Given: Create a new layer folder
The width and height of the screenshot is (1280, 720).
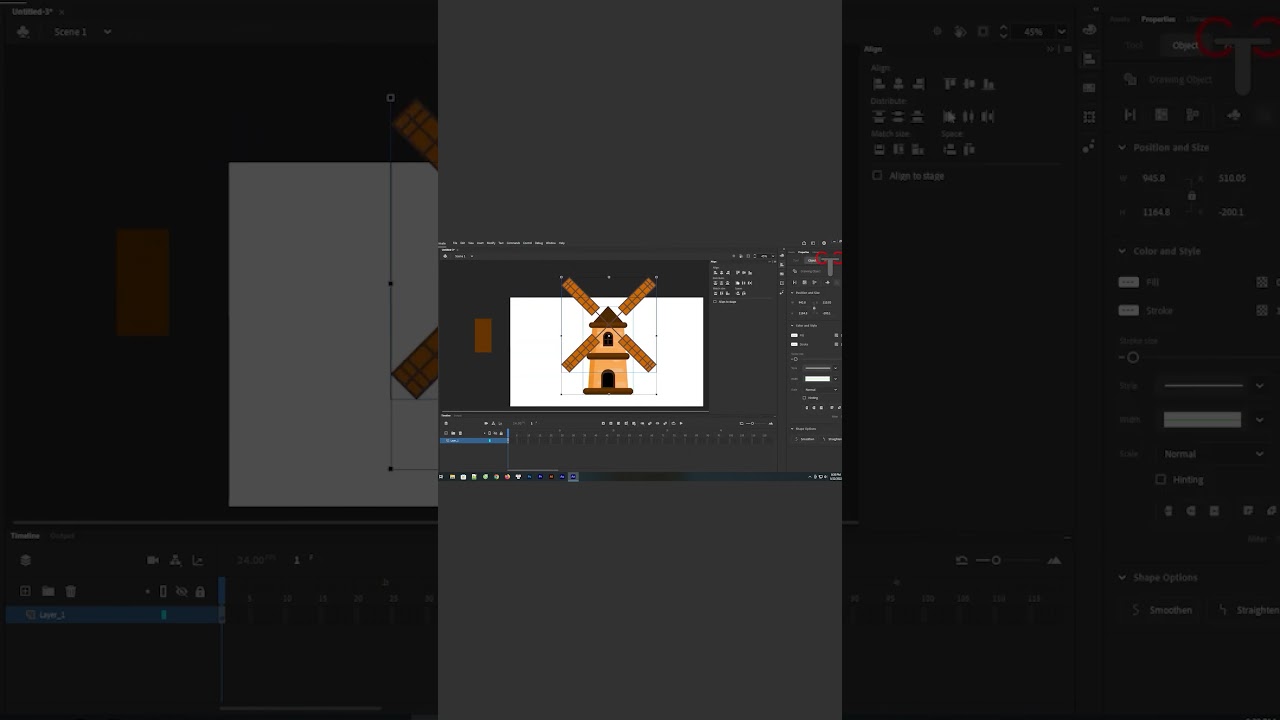Looking at the screenshot, I should [48, 591].
